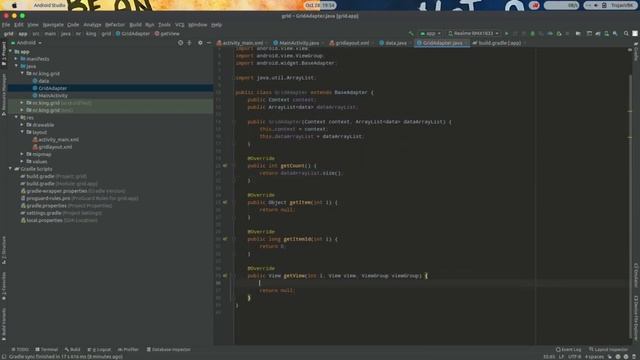The height and width of the screenshot is (360, 640).
Task: Hide the Project panel with minus icon
Action: [x=209, y=42]
